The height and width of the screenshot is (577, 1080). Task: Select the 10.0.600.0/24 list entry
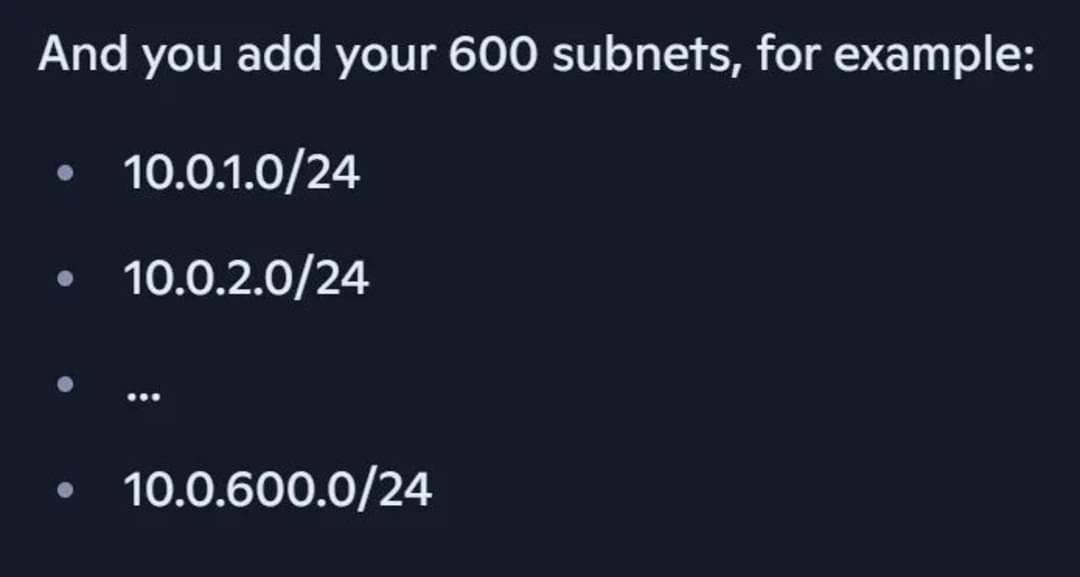pyautogui.click(x=278, y=490)
